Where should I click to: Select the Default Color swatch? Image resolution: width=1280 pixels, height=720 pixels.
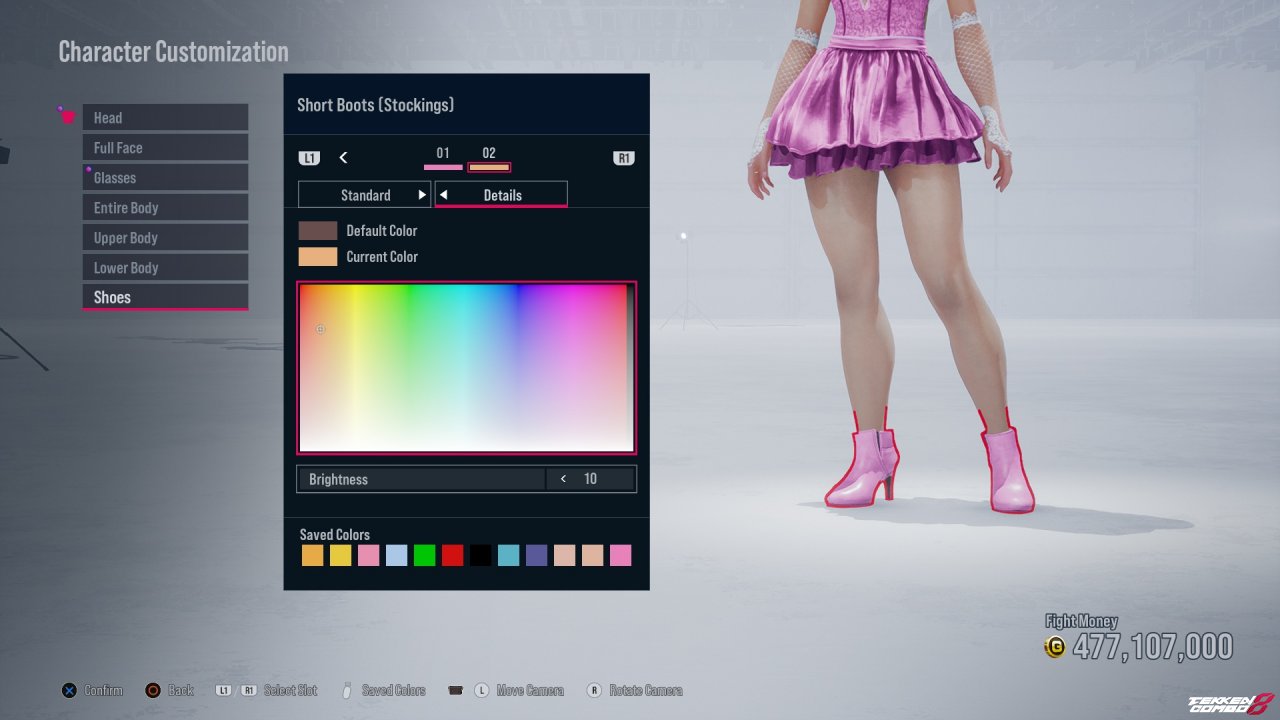[318, 231]
